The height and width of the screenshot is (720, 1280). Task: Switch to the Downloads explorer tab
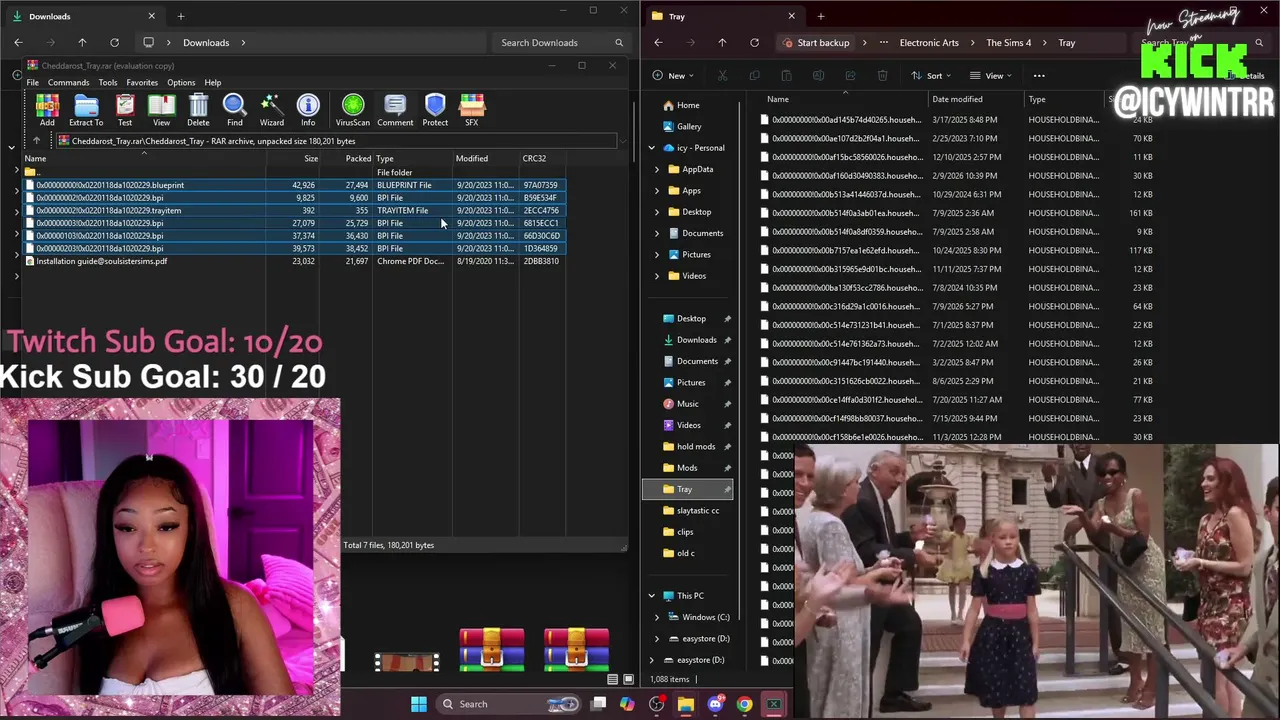pyautogui.click(x=82, y=16)
